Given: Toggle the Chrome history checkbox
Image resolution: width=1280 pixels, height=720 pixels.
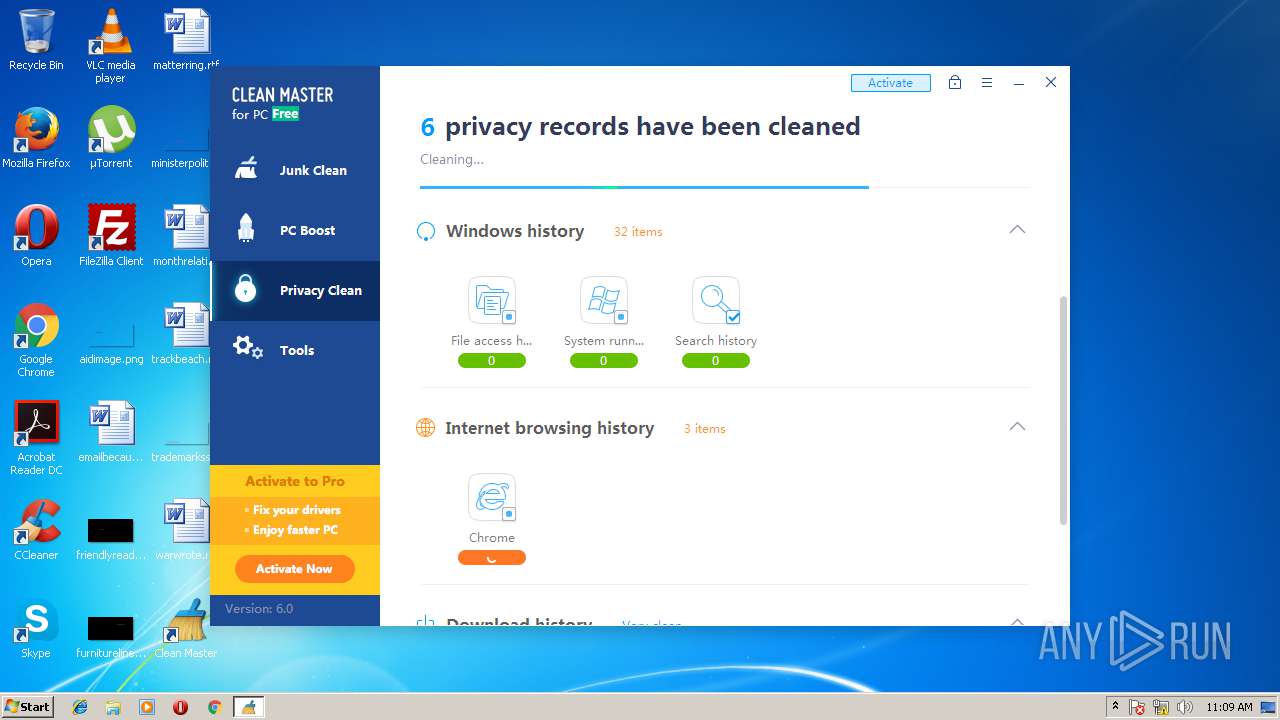Looking at the screenshot, I should click(509, 514).
